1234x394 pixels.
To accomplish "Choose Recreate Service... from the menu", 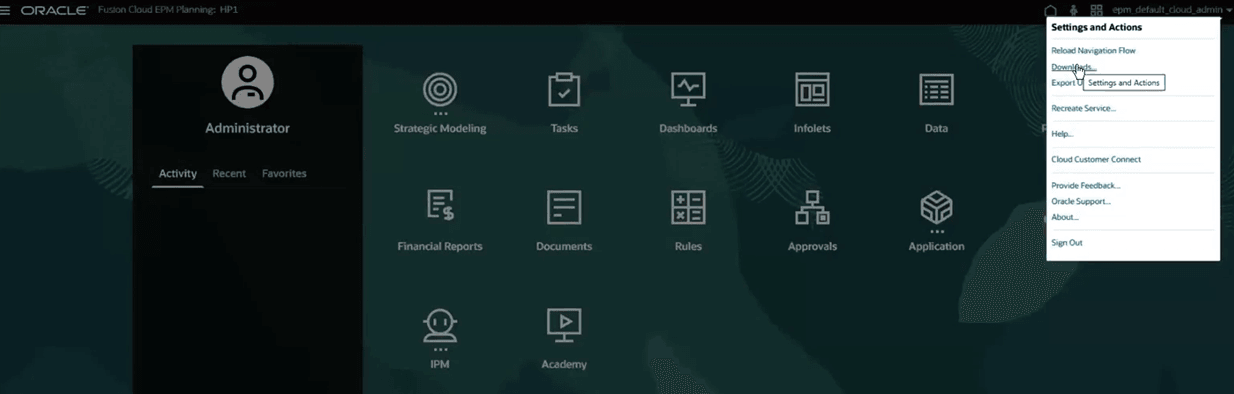I will (1083, 108).
